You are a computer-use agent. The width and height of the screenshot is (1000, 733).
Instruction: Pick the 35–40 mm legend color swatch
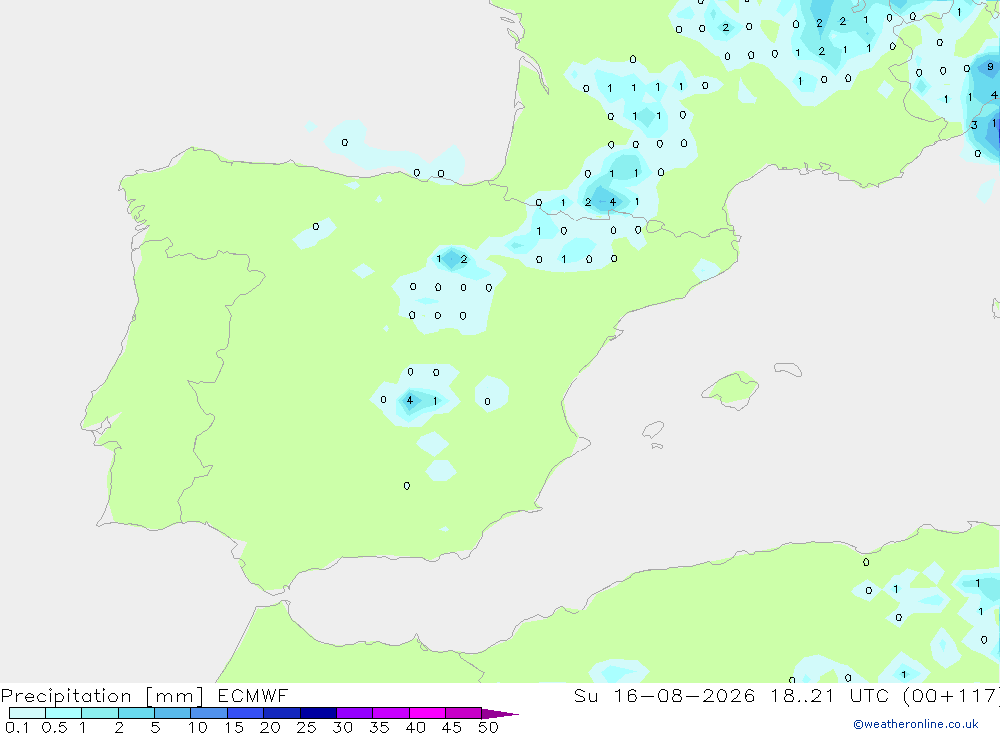[391, 713]
